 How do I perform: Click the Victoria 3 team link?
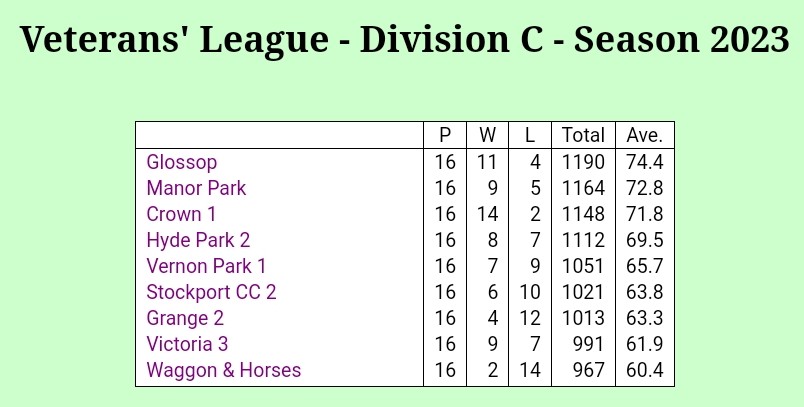tap(187, 344)
